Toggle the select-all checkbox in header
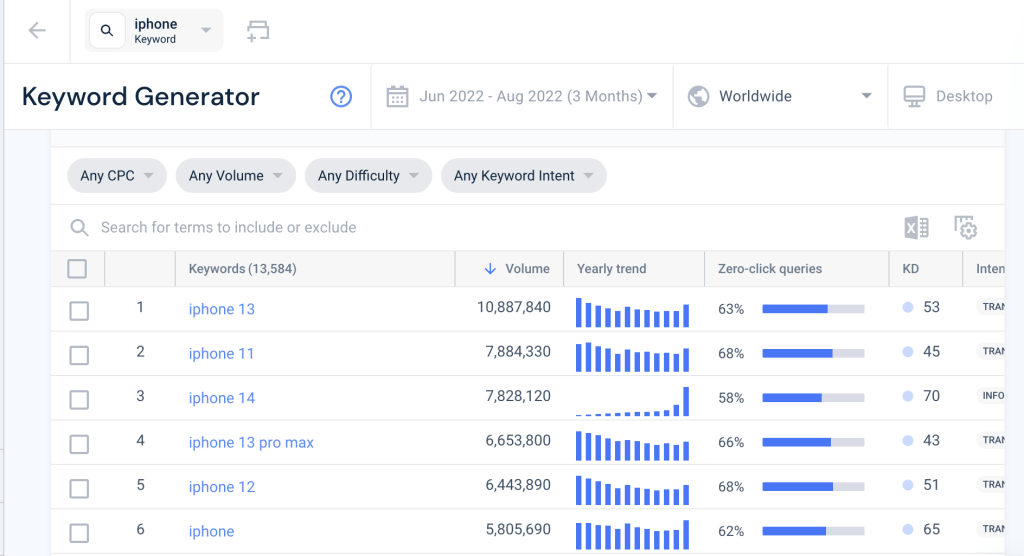This screenshot has width=1024, height=556. [77, 269]
